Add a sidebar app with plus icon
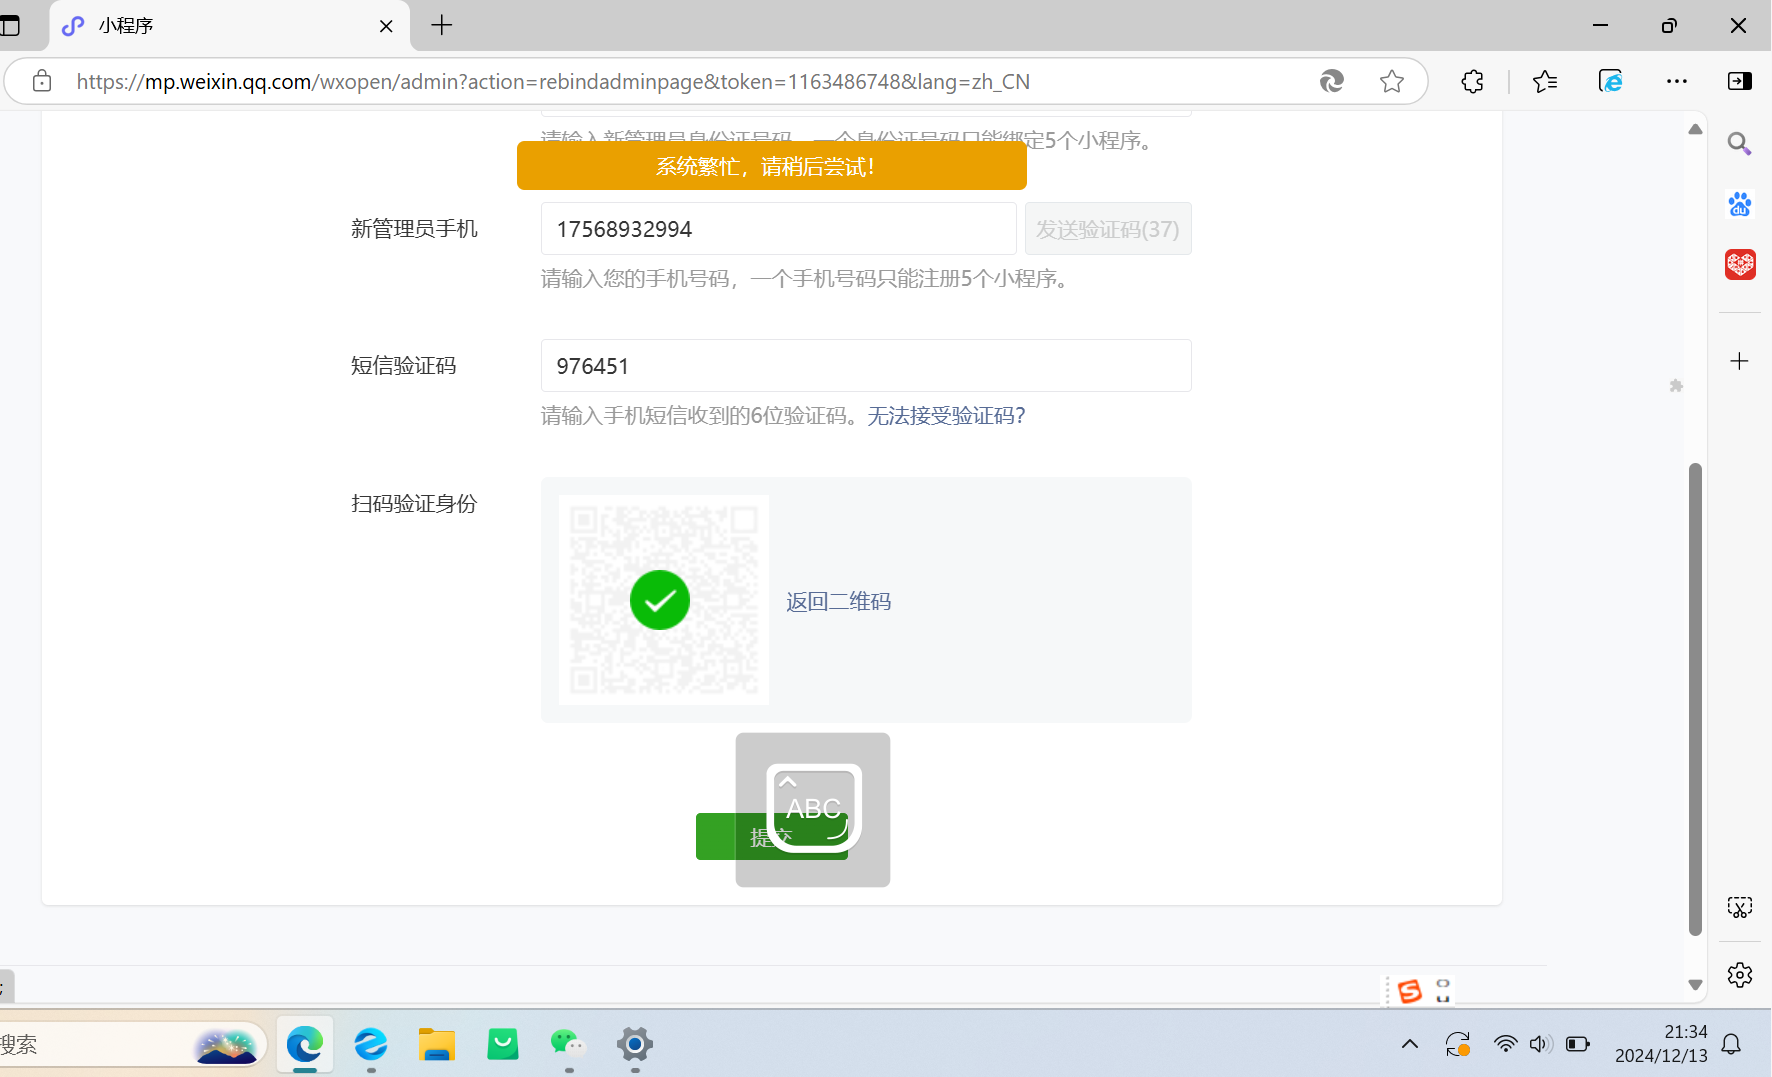 tap(1740, 361)
